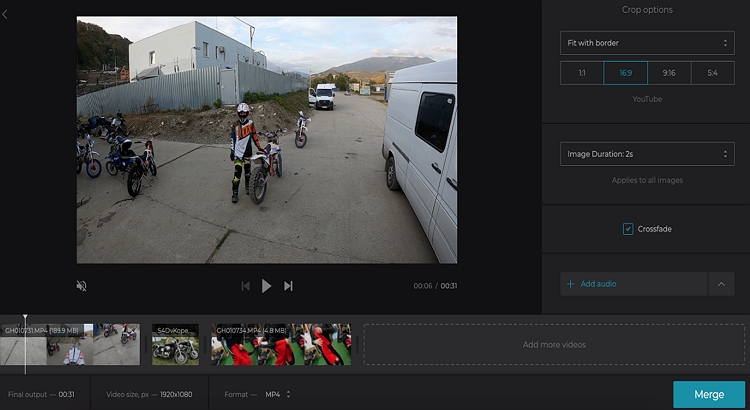Screen dimensions: 750x410
Task: Click the YouTube preset label
Action: (x=647, y=99)
